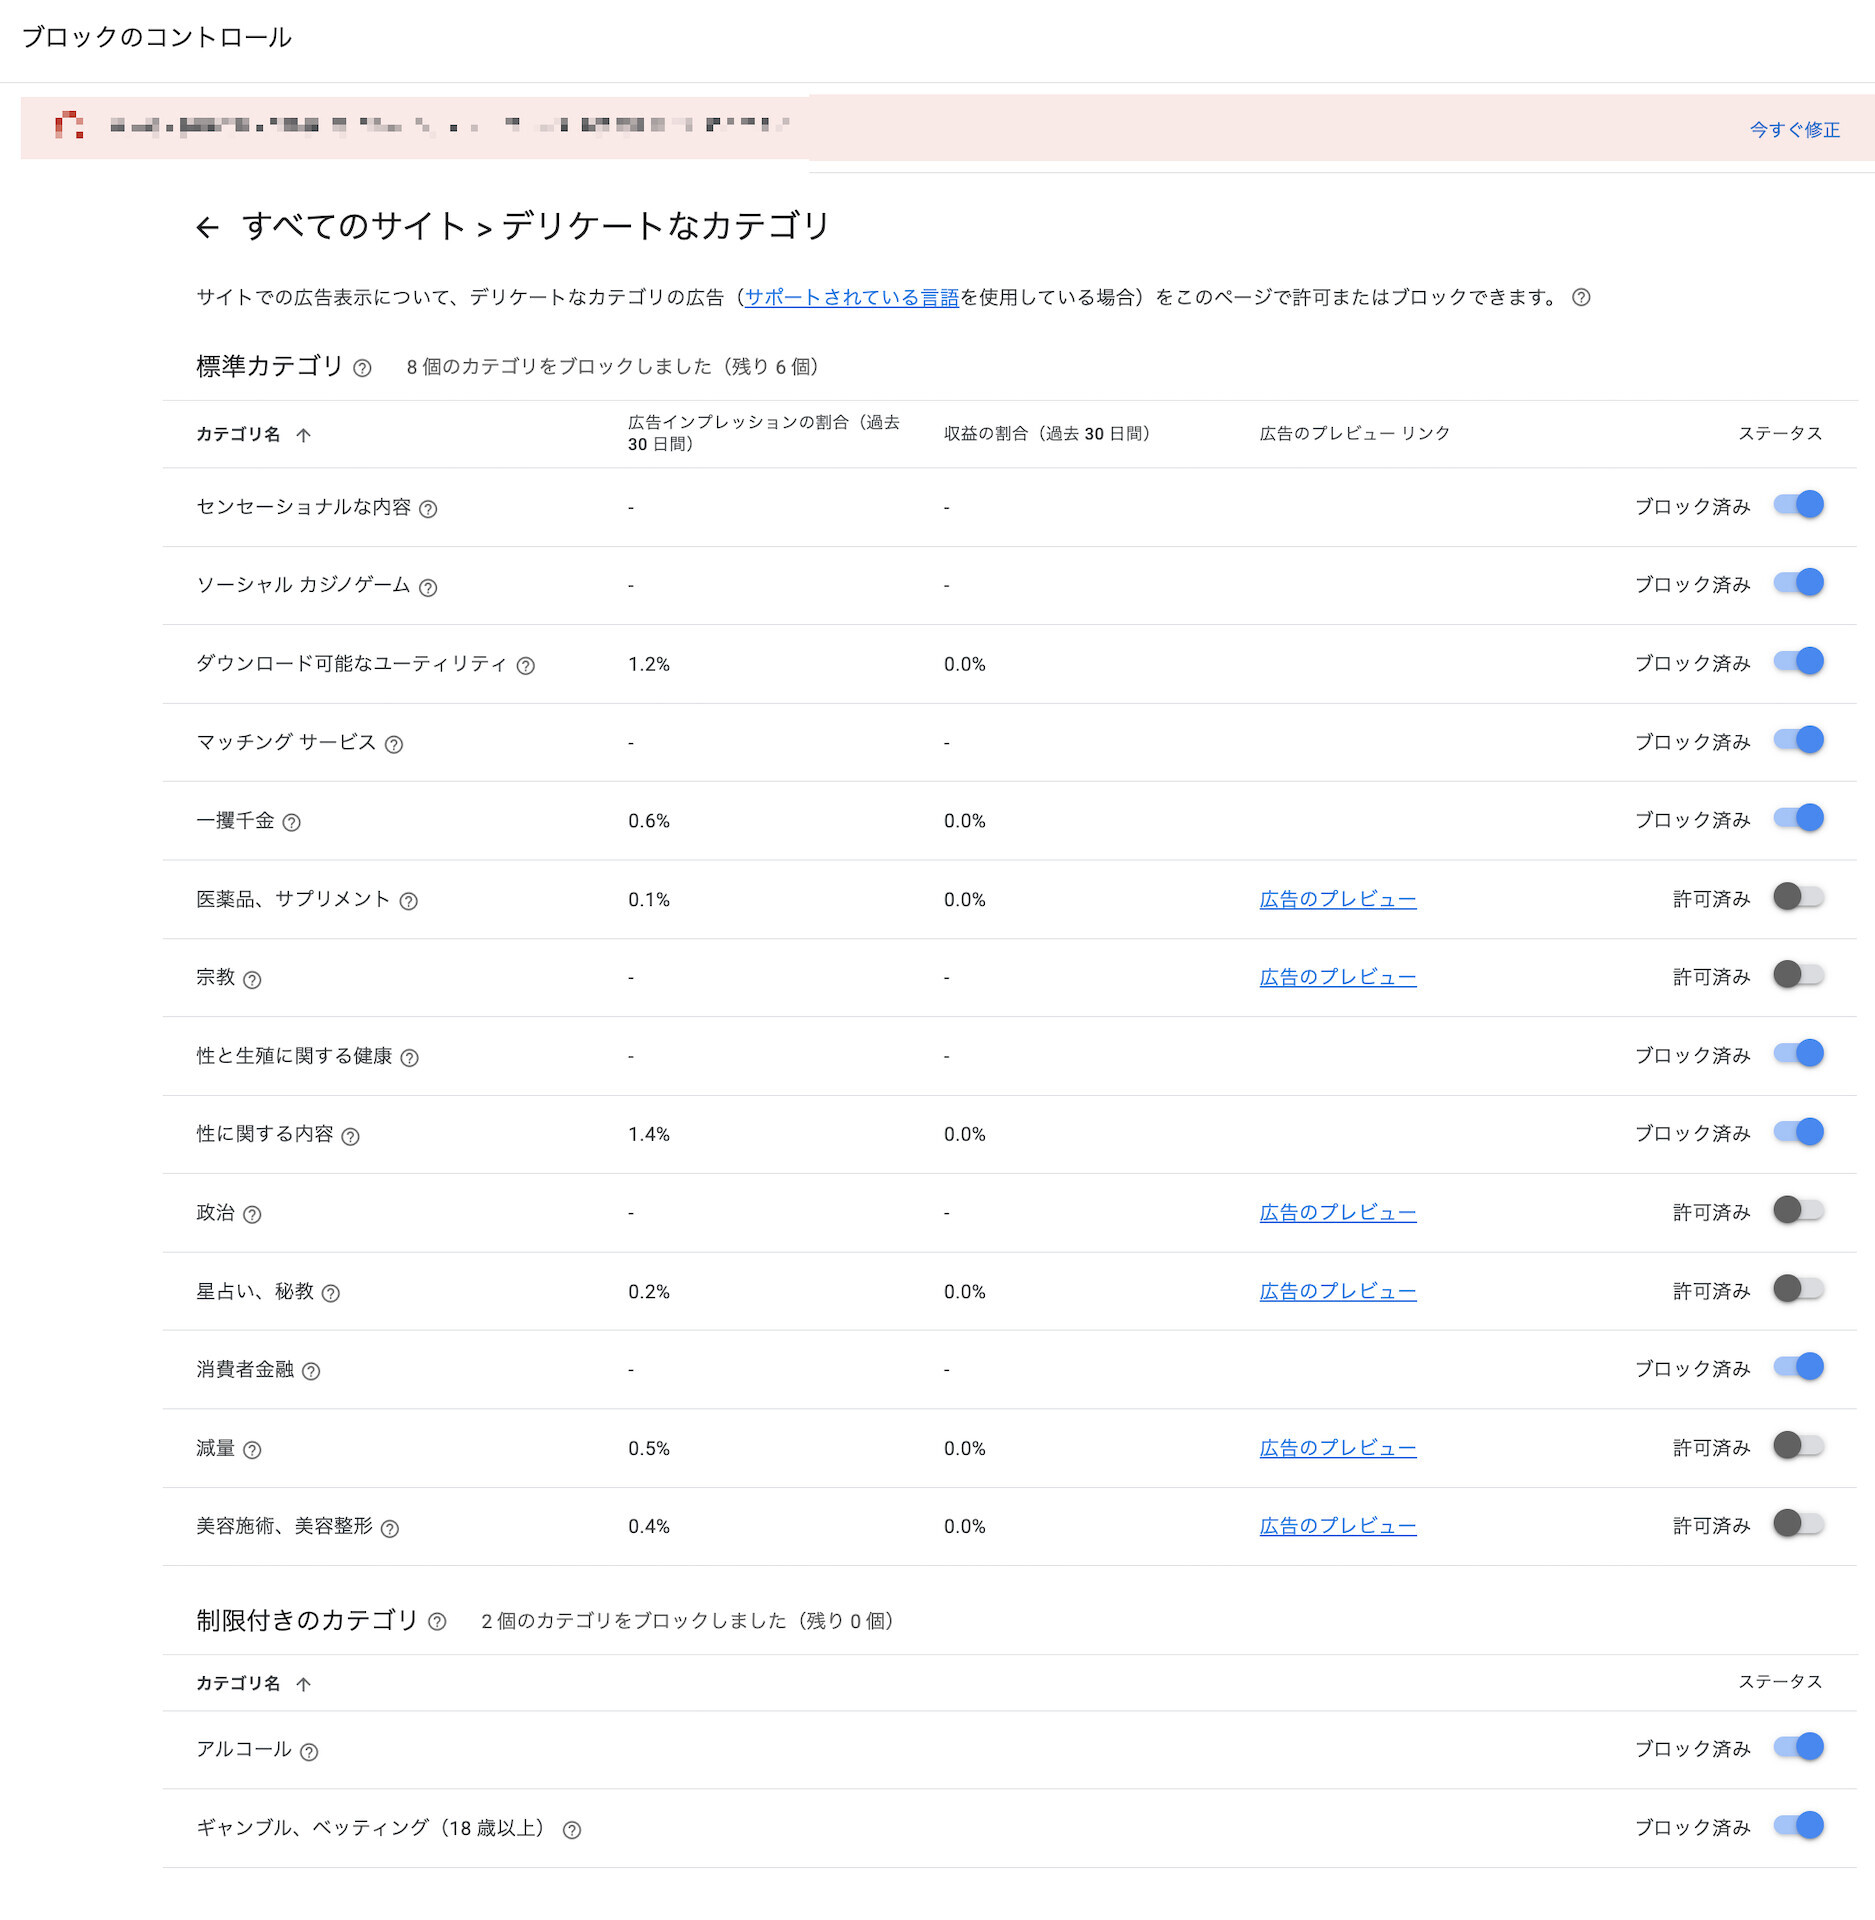Click the 0.4% impression value for 美容施術、美容整形
The image size is (1875, 1920).
pos(649,1526)
